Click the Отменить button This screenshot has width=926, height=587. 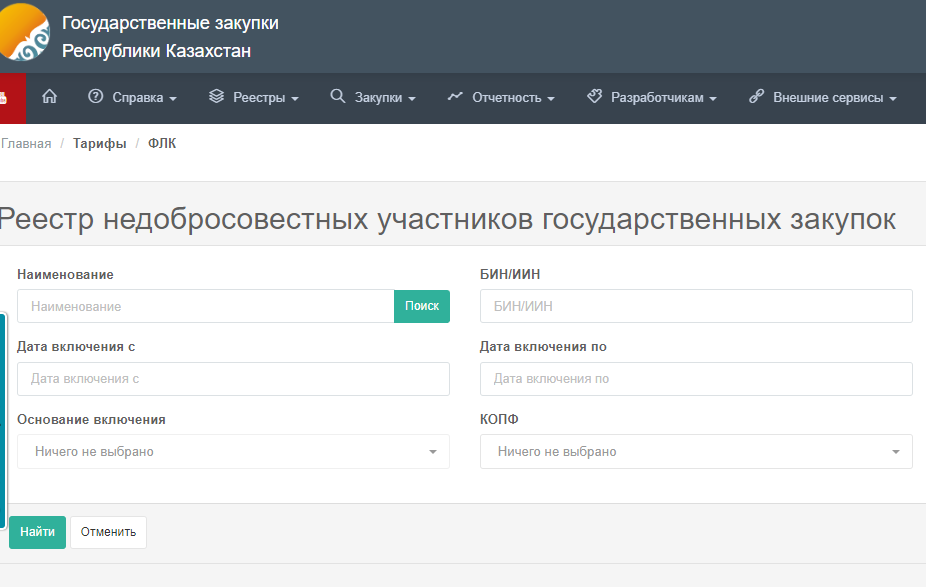click(108, 532)
